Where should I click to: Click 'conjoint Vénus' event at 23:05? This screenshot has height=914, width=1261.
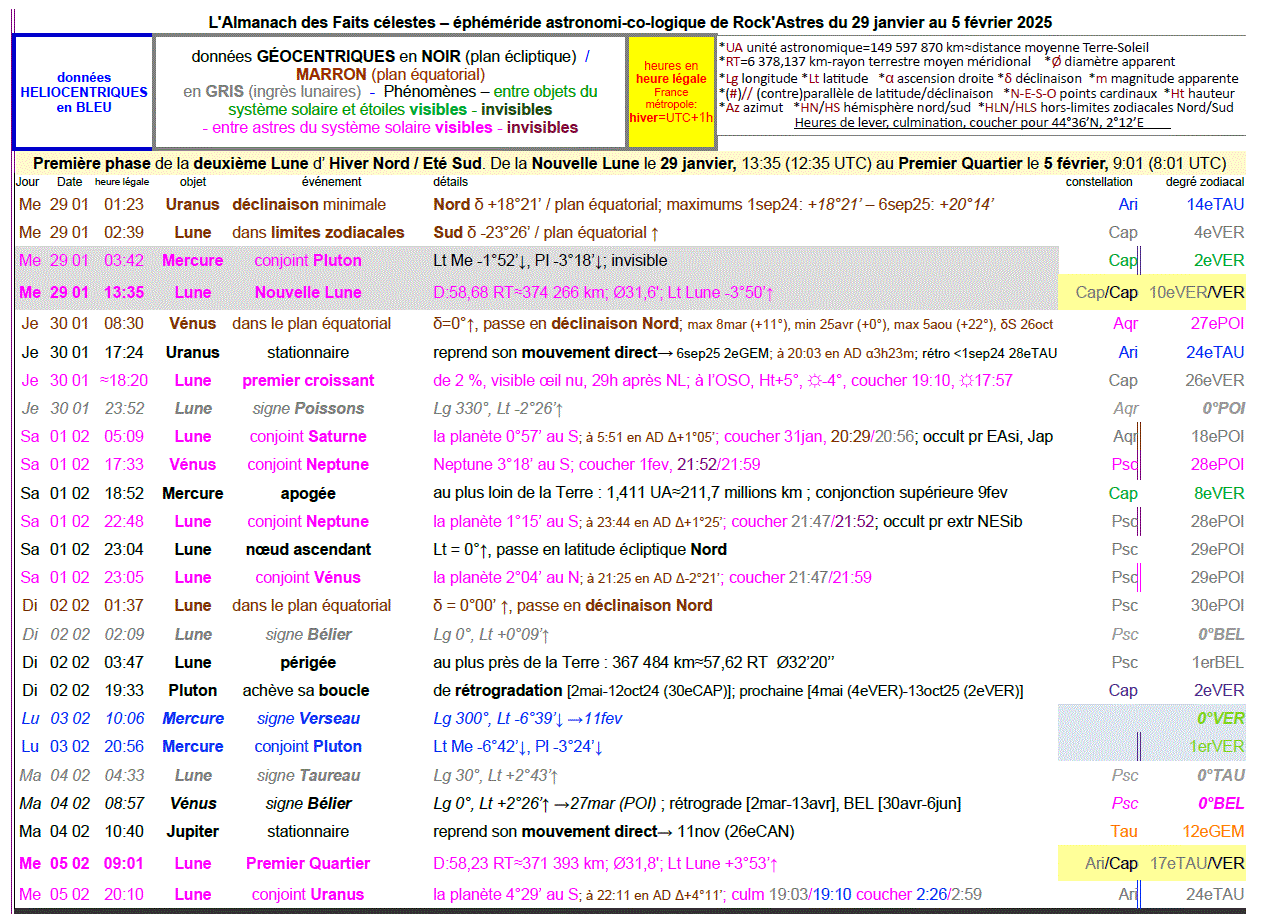click(308, 577)
